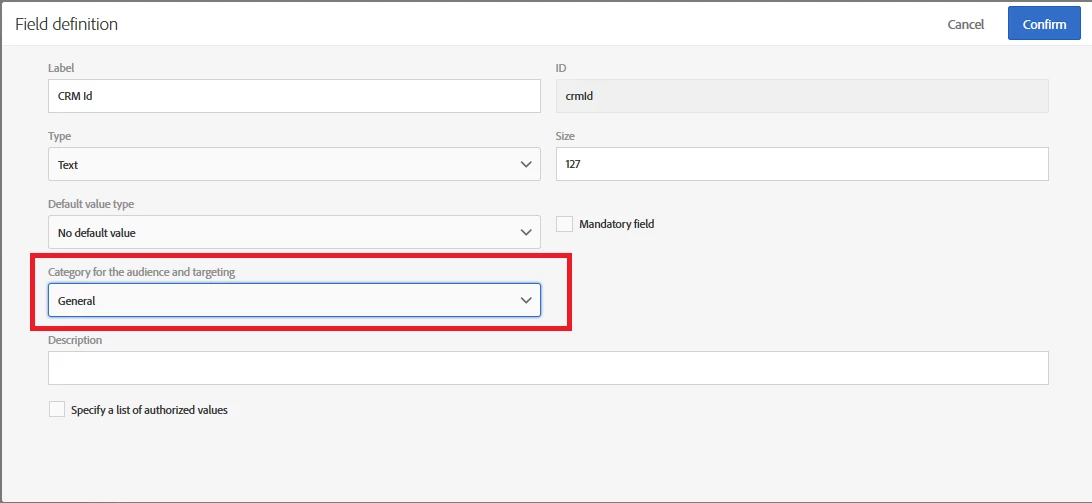The height and width of the screenshot is (503, 1092).
Task: Click the Default value type label
Action: (x=91, y=204)
